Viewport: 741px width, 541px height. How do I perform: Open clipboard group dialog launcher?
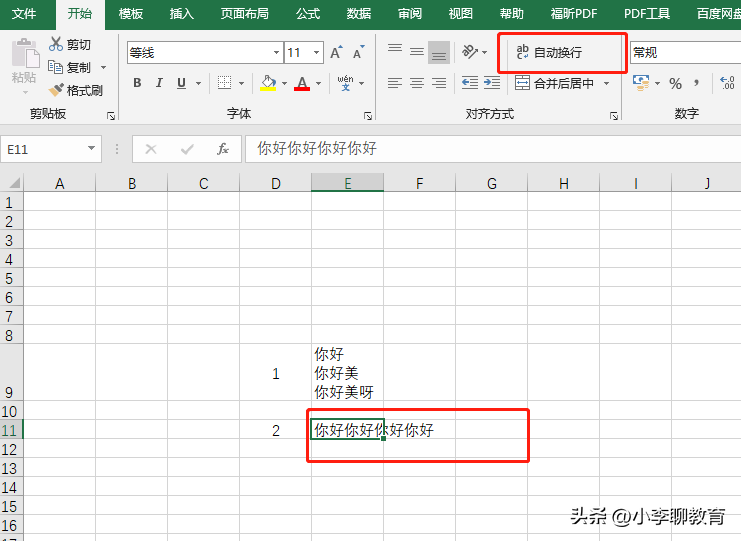point(111,116)
